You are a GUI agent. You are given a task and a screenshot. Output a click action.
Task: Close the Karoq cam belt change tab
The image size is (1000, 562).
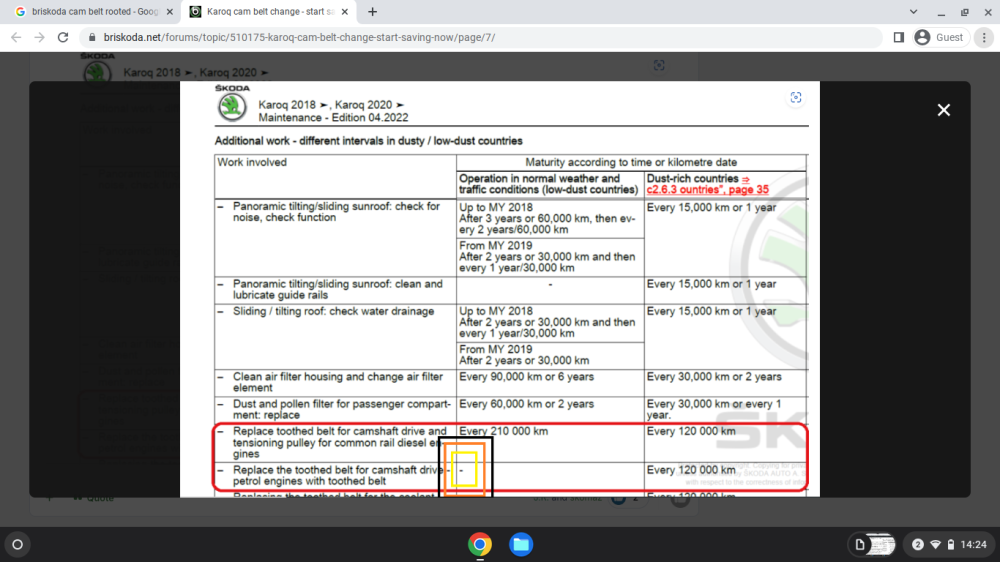coord(344,11)
